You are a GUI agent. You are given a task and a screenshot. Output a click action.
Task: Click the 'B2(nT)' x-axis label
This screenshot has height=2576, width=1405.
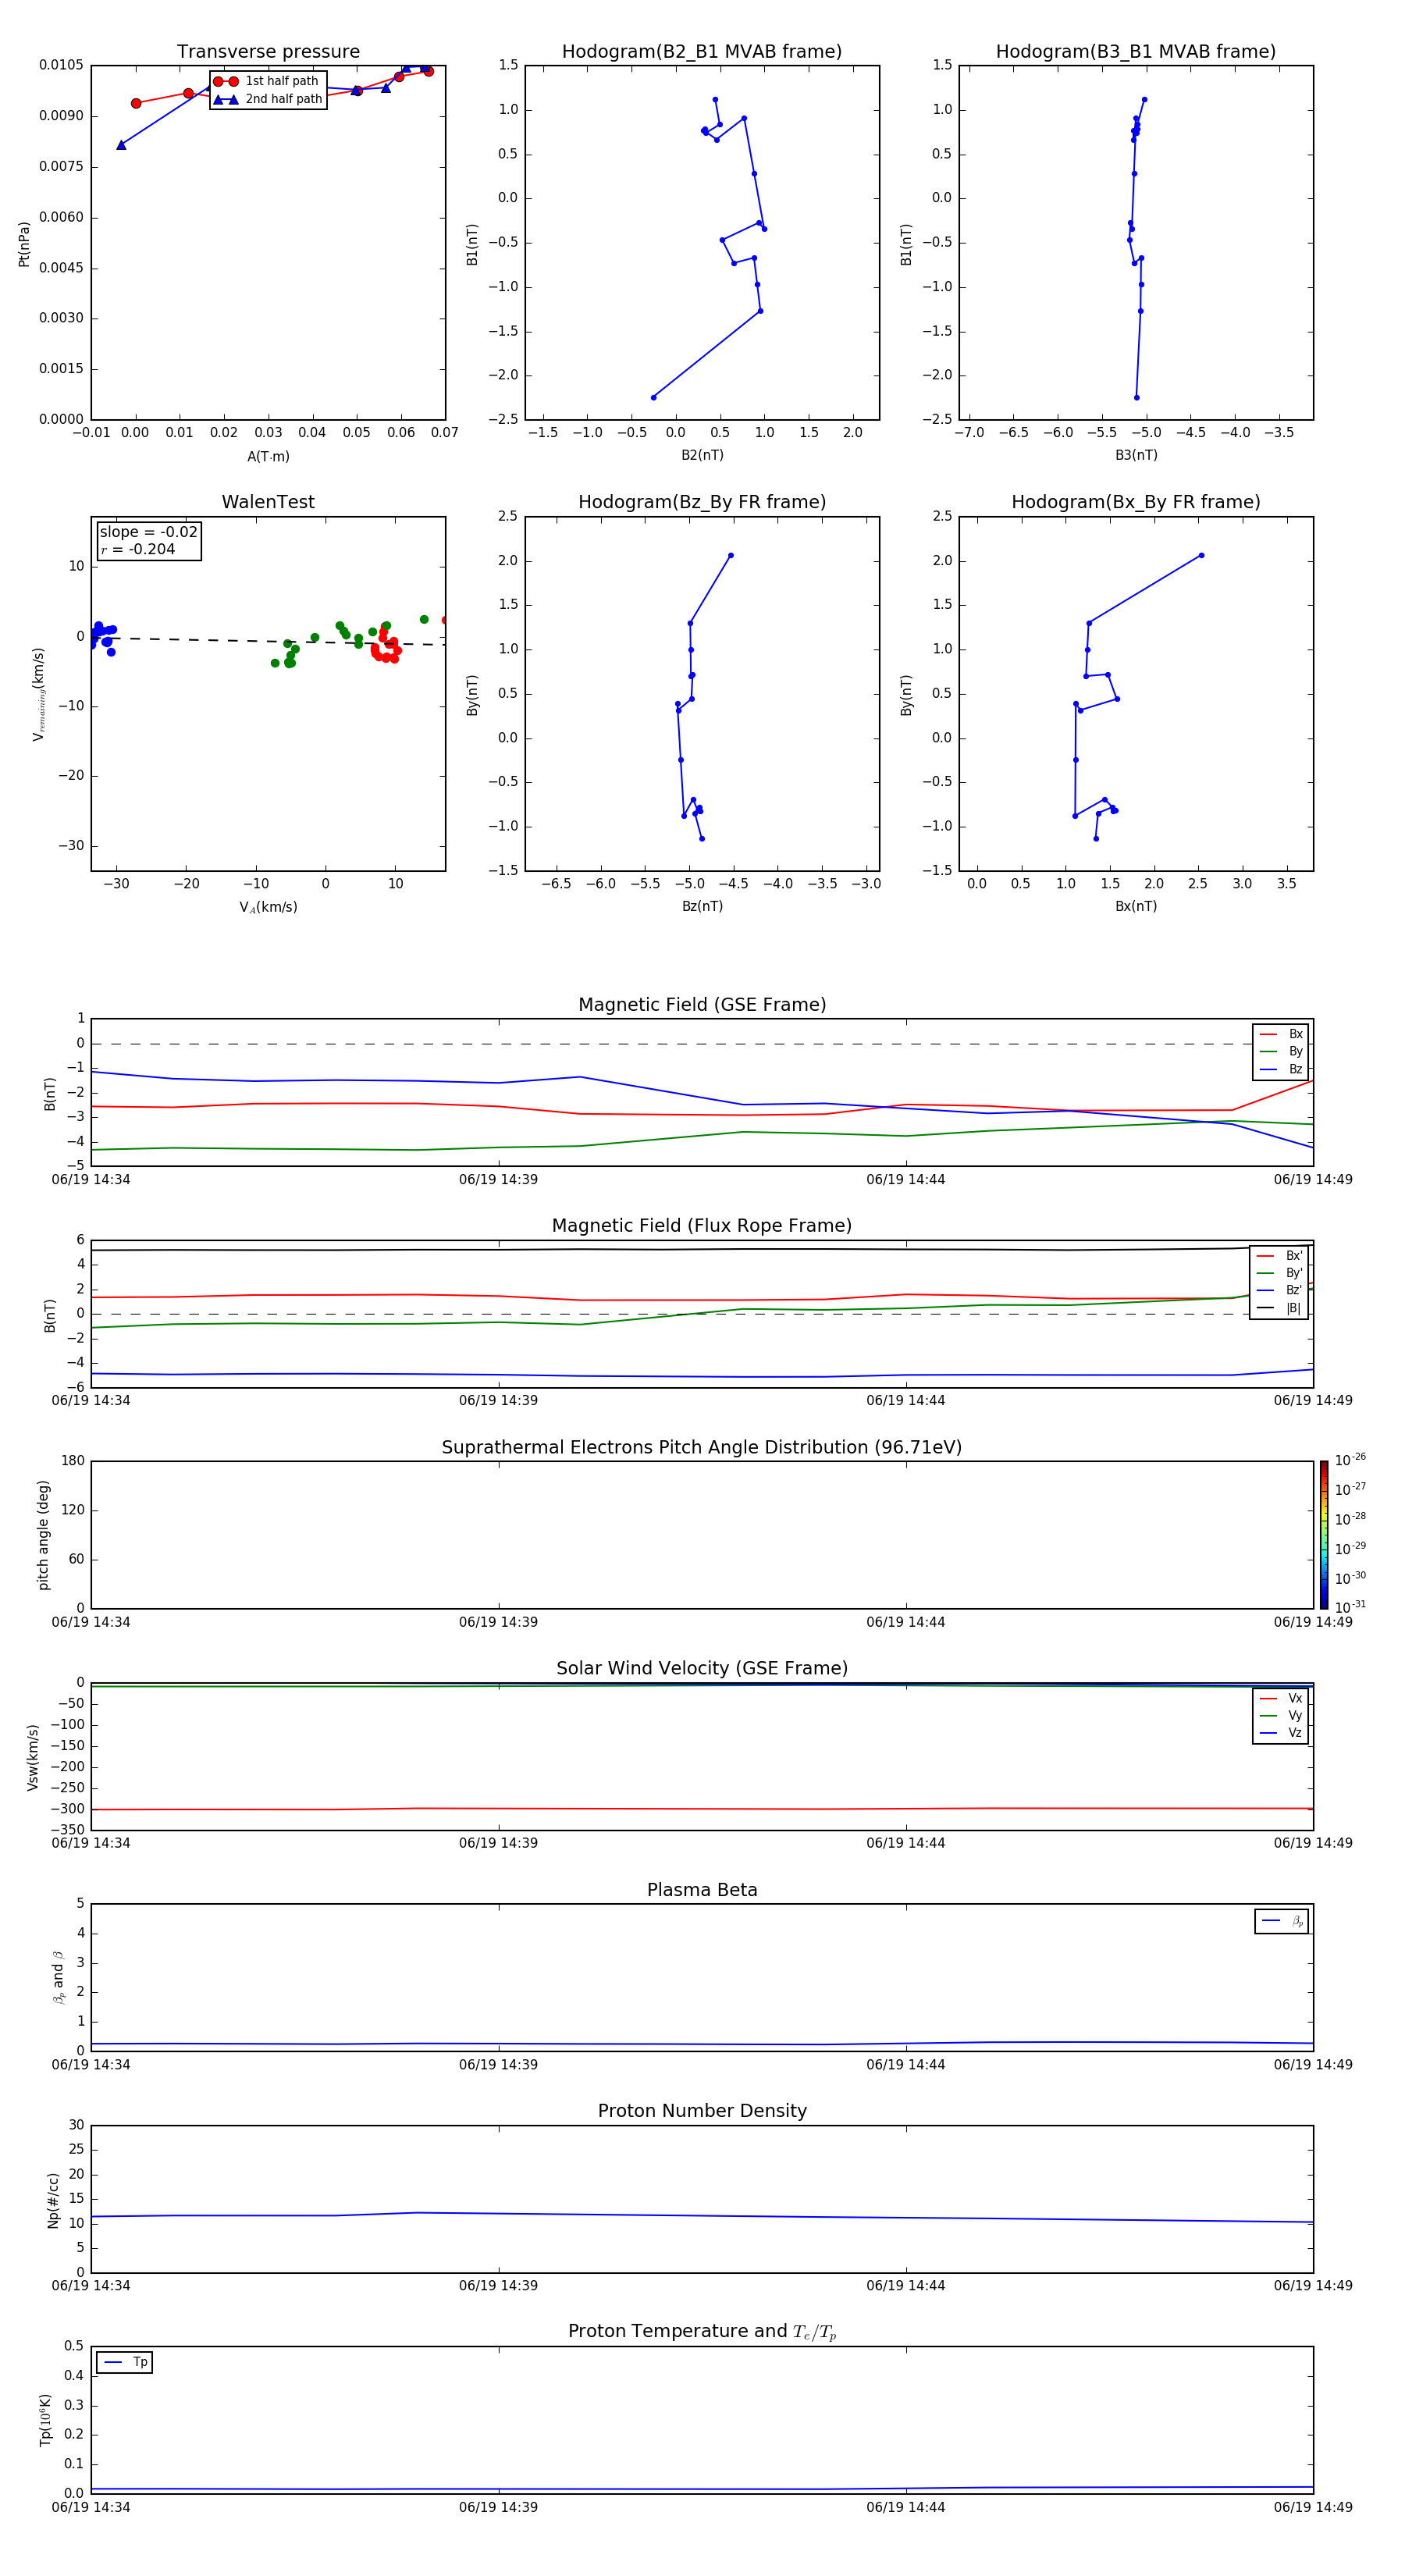702,455
